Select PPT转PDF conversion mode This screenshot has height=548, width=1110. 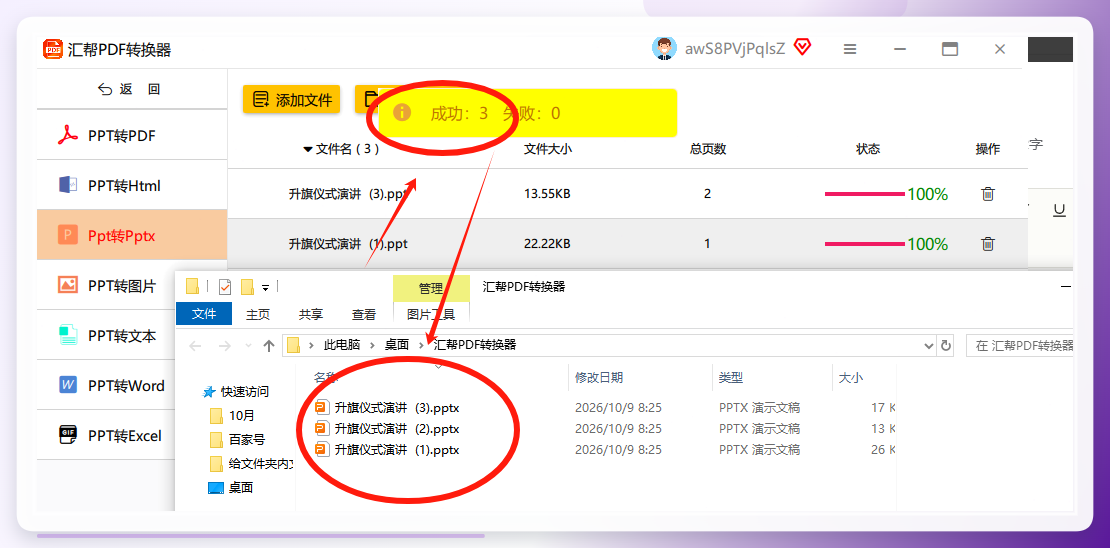(132, 135)
